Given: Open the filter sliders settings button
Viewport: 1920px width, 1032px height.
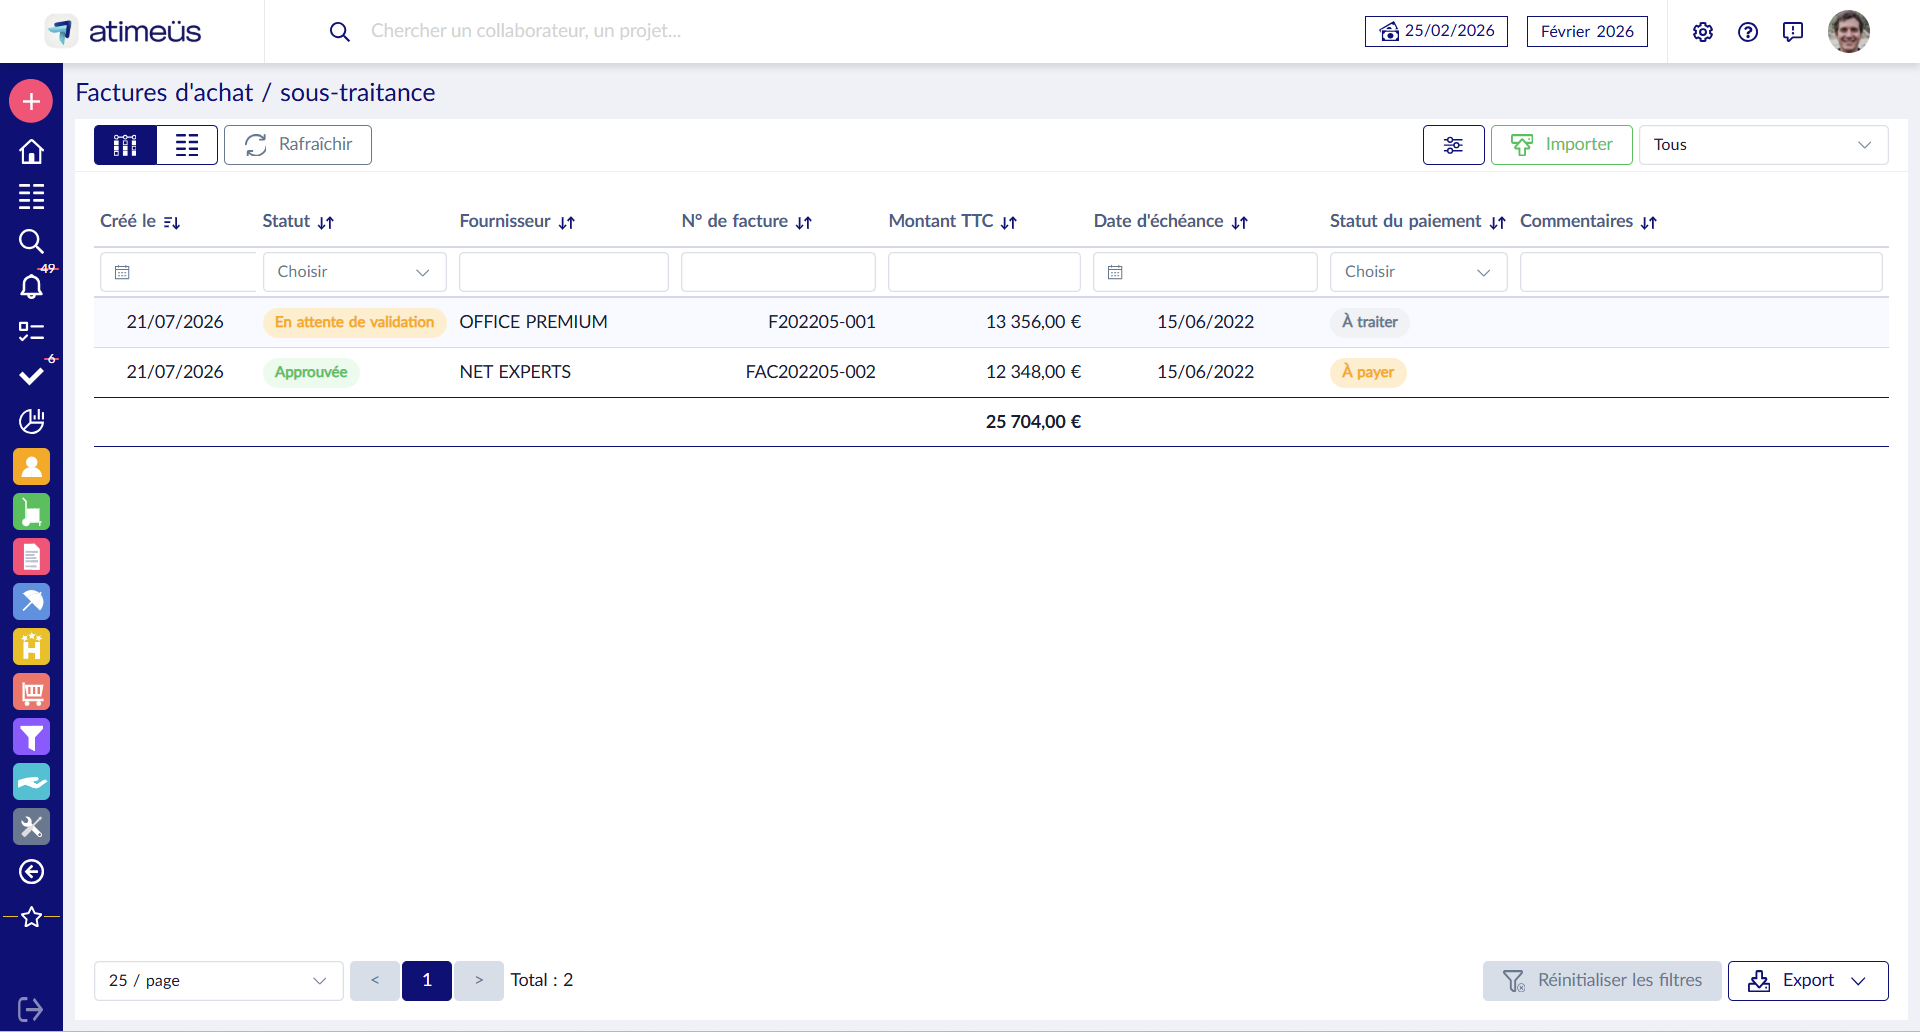Looking at the screenshot, I should tap(1454, 145).
